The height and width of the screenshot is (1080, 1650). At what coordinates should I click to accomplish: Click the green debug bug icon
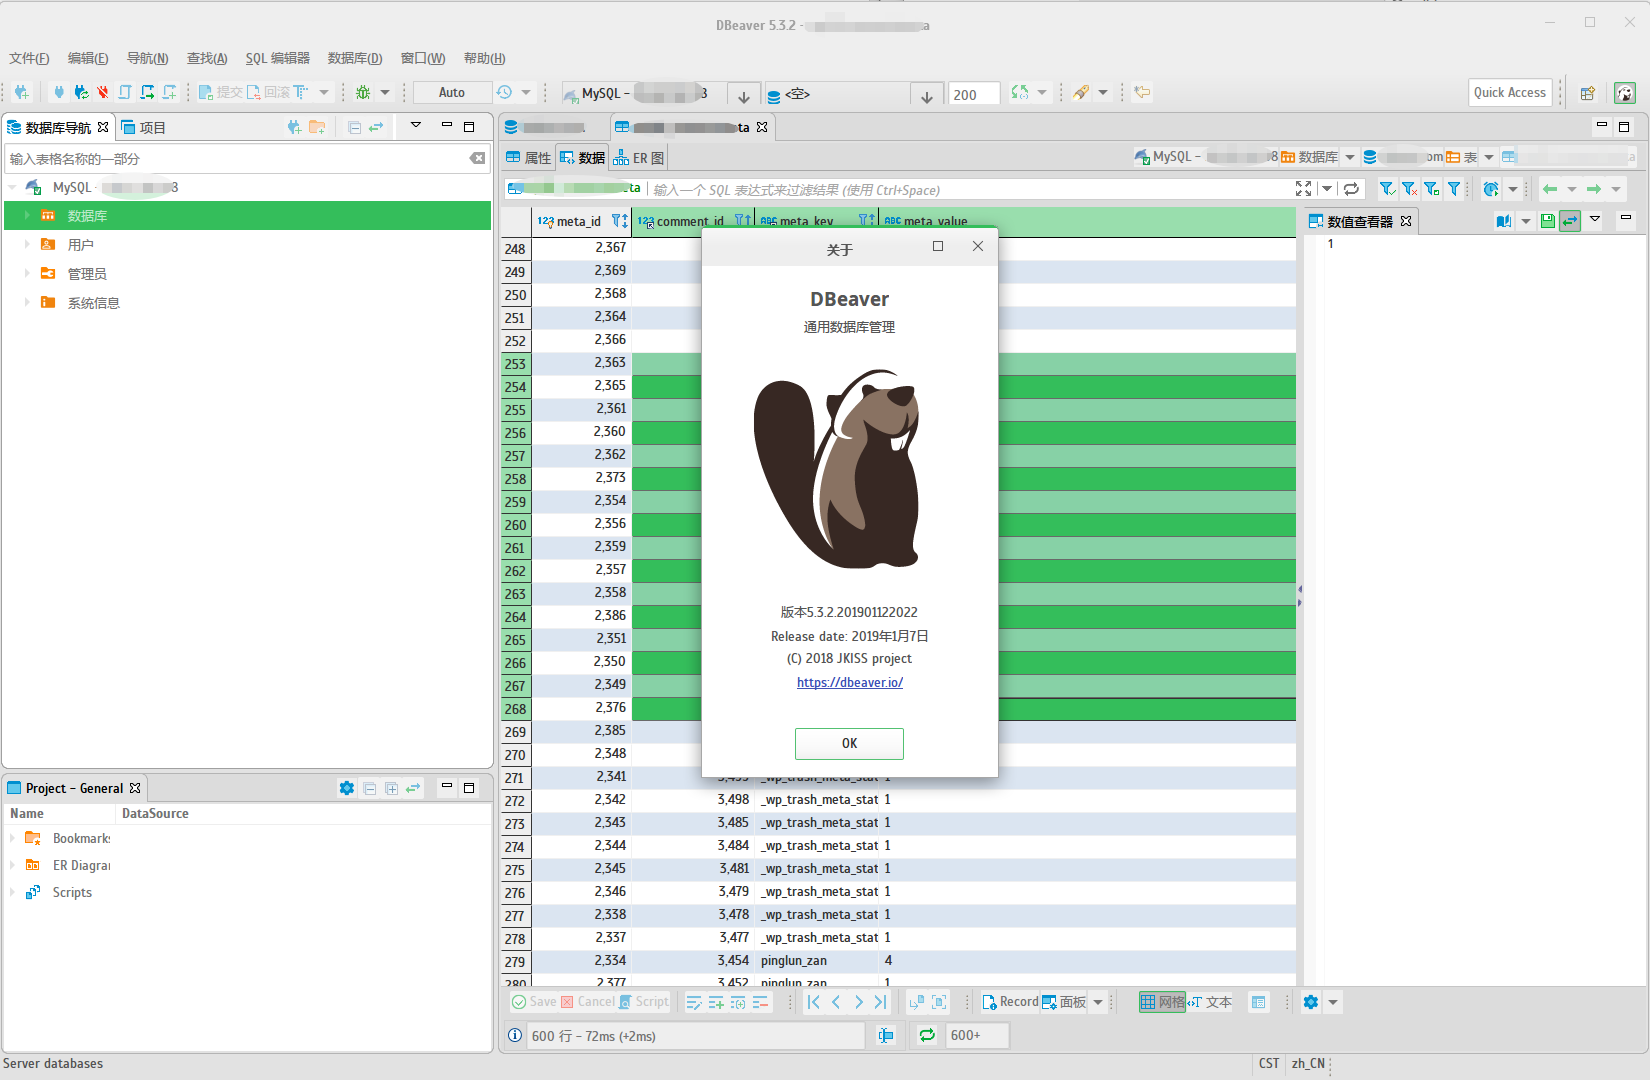tap(363, 92)
